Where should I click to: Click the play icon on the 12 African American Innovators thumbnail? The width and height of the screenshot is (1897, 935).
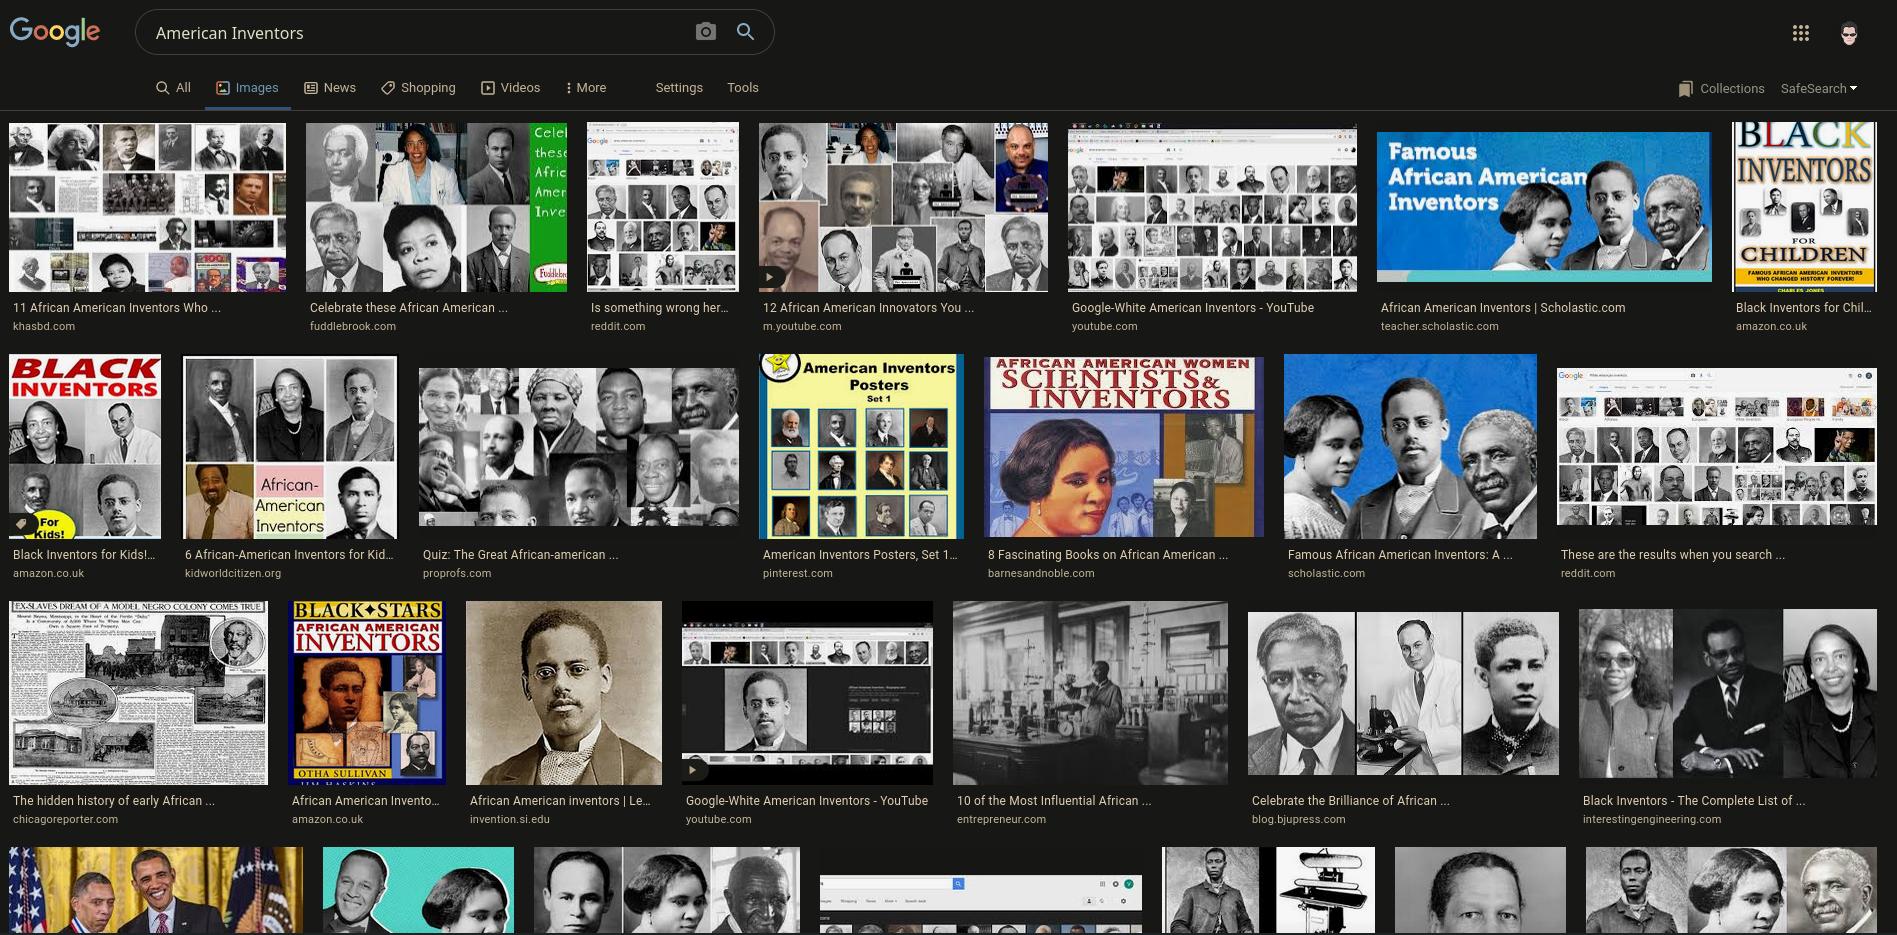tap(770, 278)
